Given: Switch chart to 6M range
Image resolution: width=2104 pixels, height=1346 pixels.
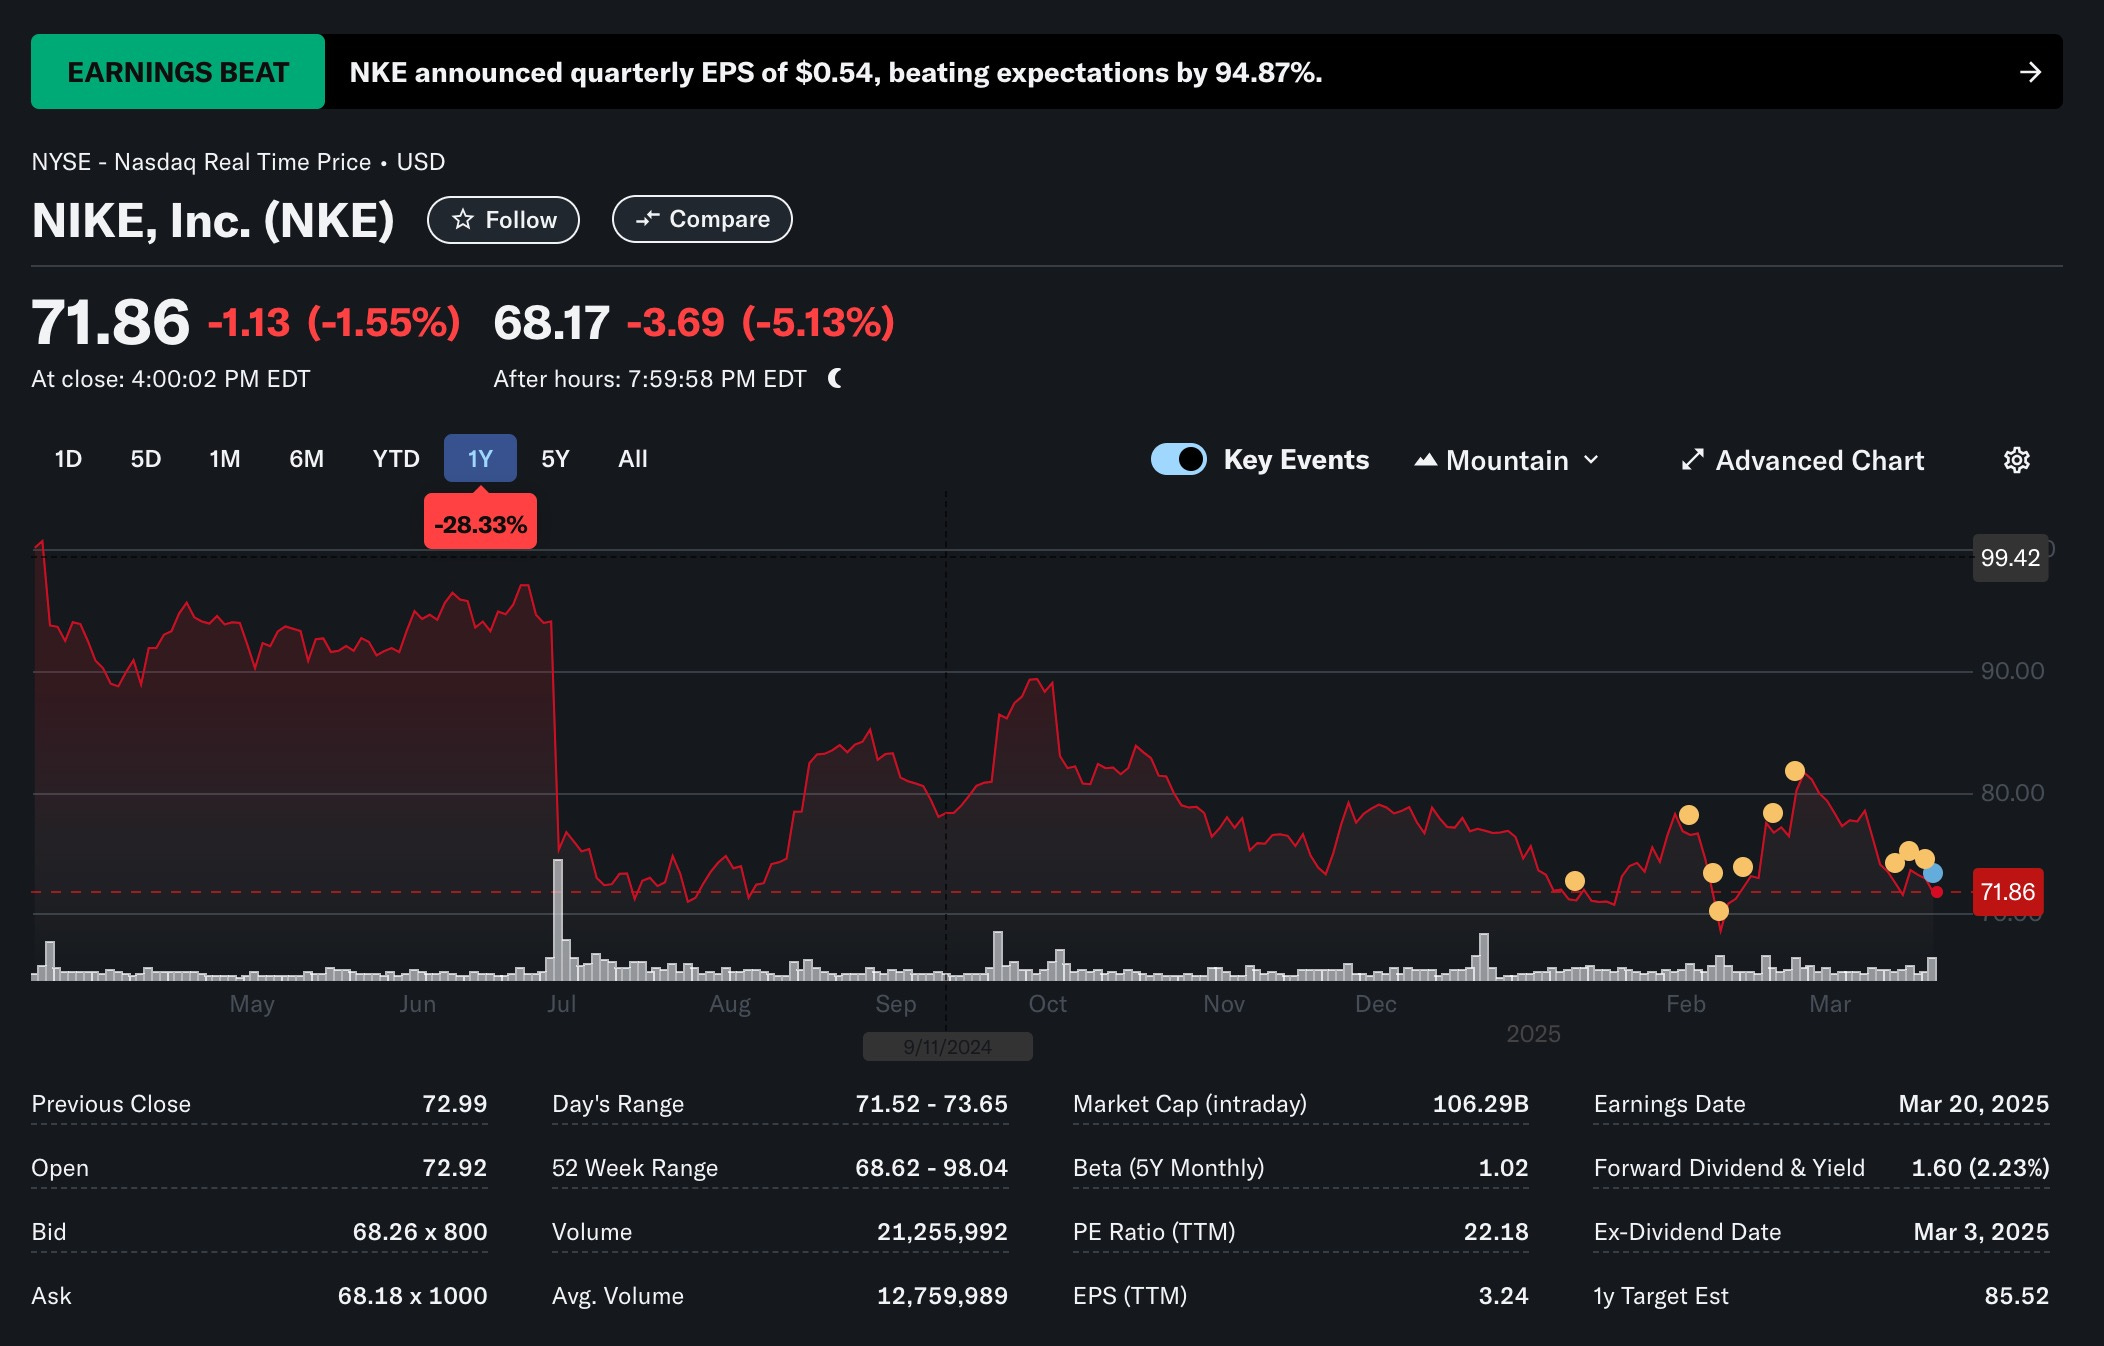Looking at the screenshot, I should [x=307, y=459].
